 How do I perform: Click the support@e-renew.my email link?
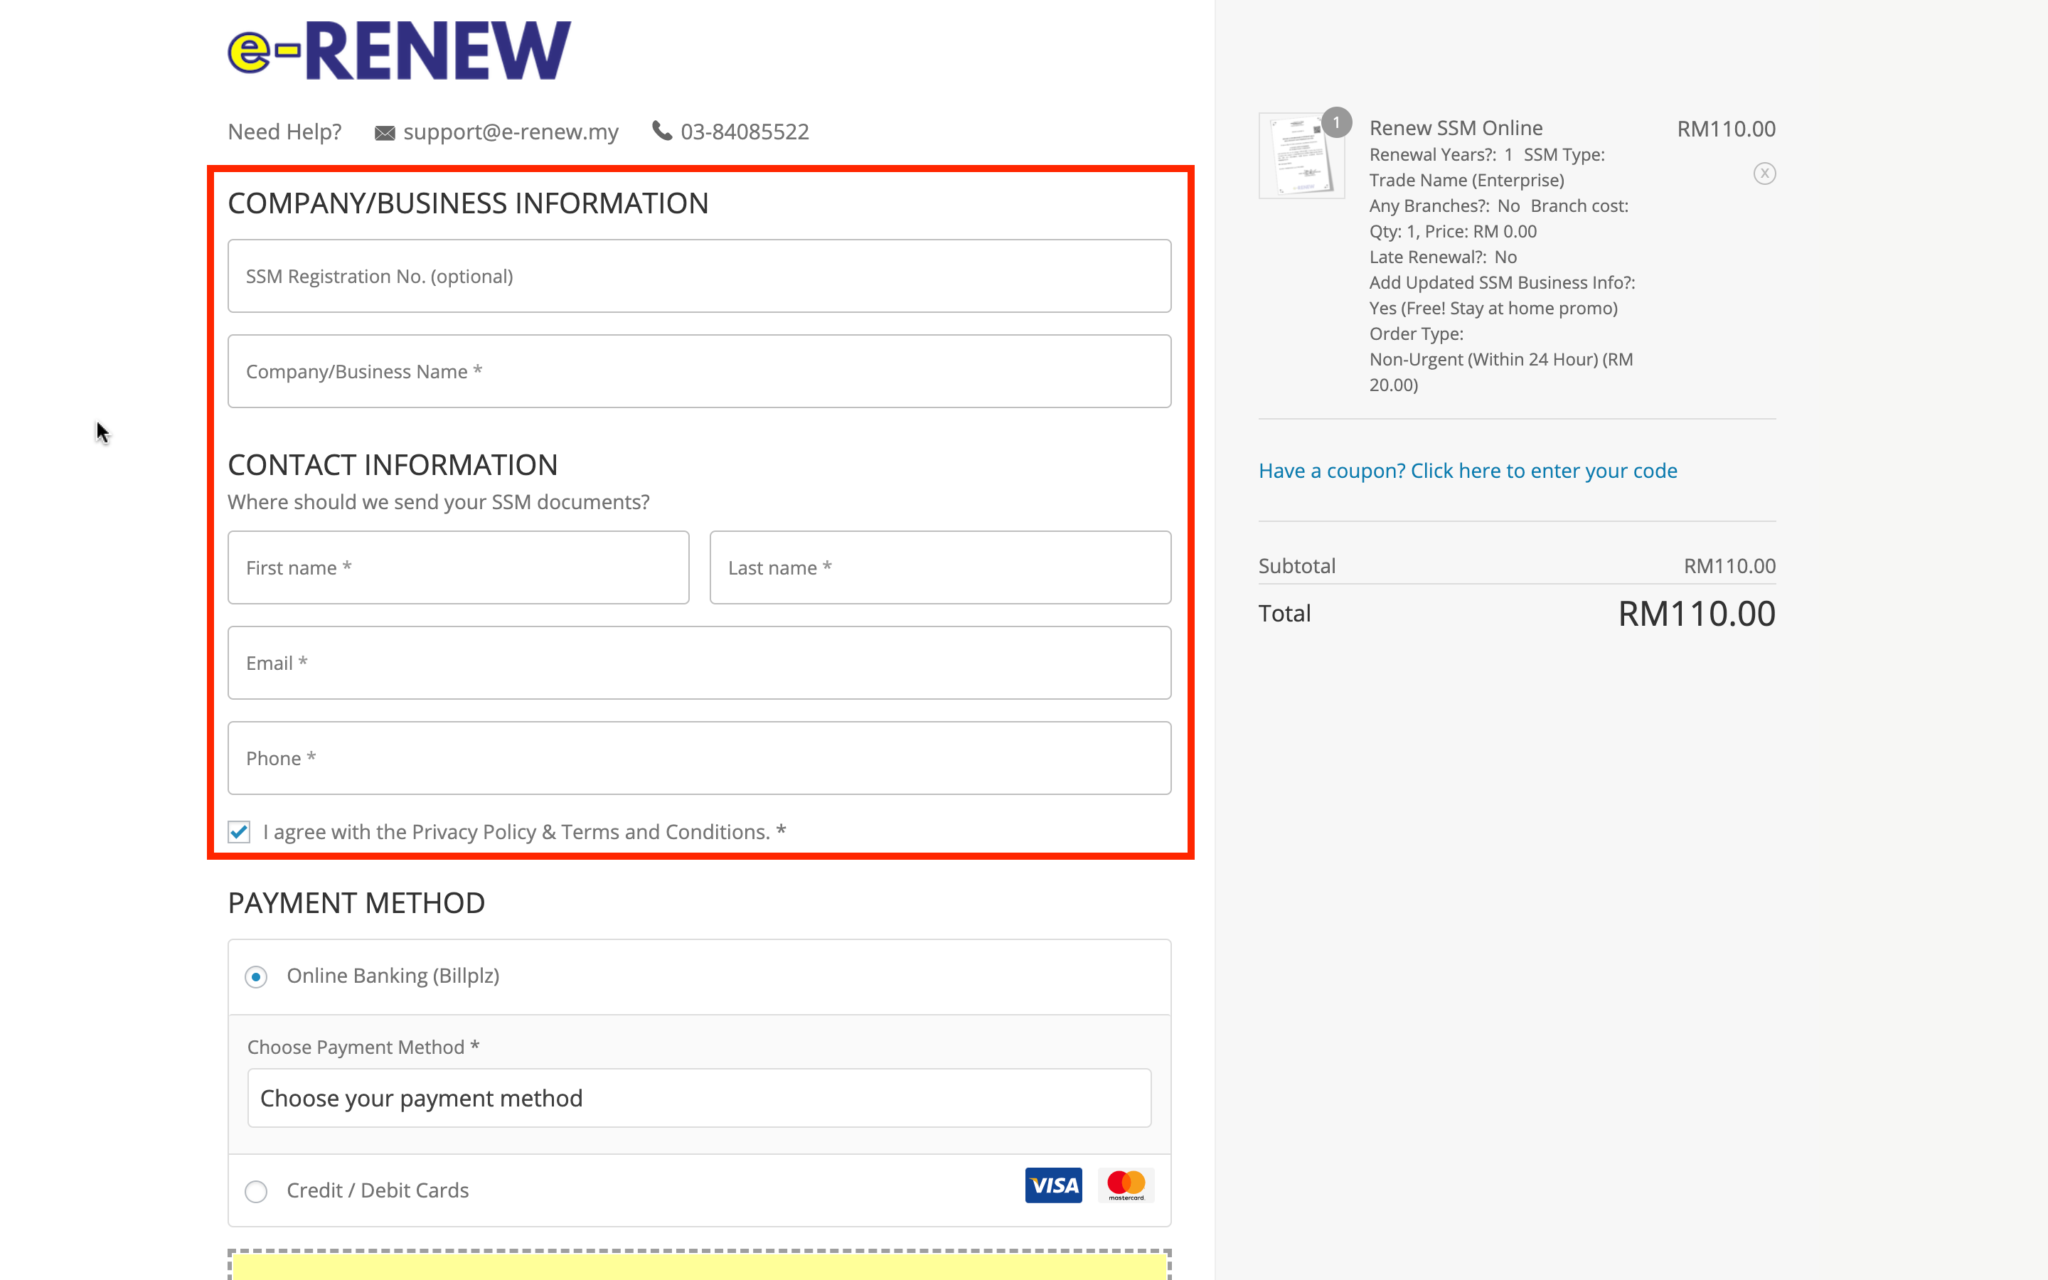point(510,131)
